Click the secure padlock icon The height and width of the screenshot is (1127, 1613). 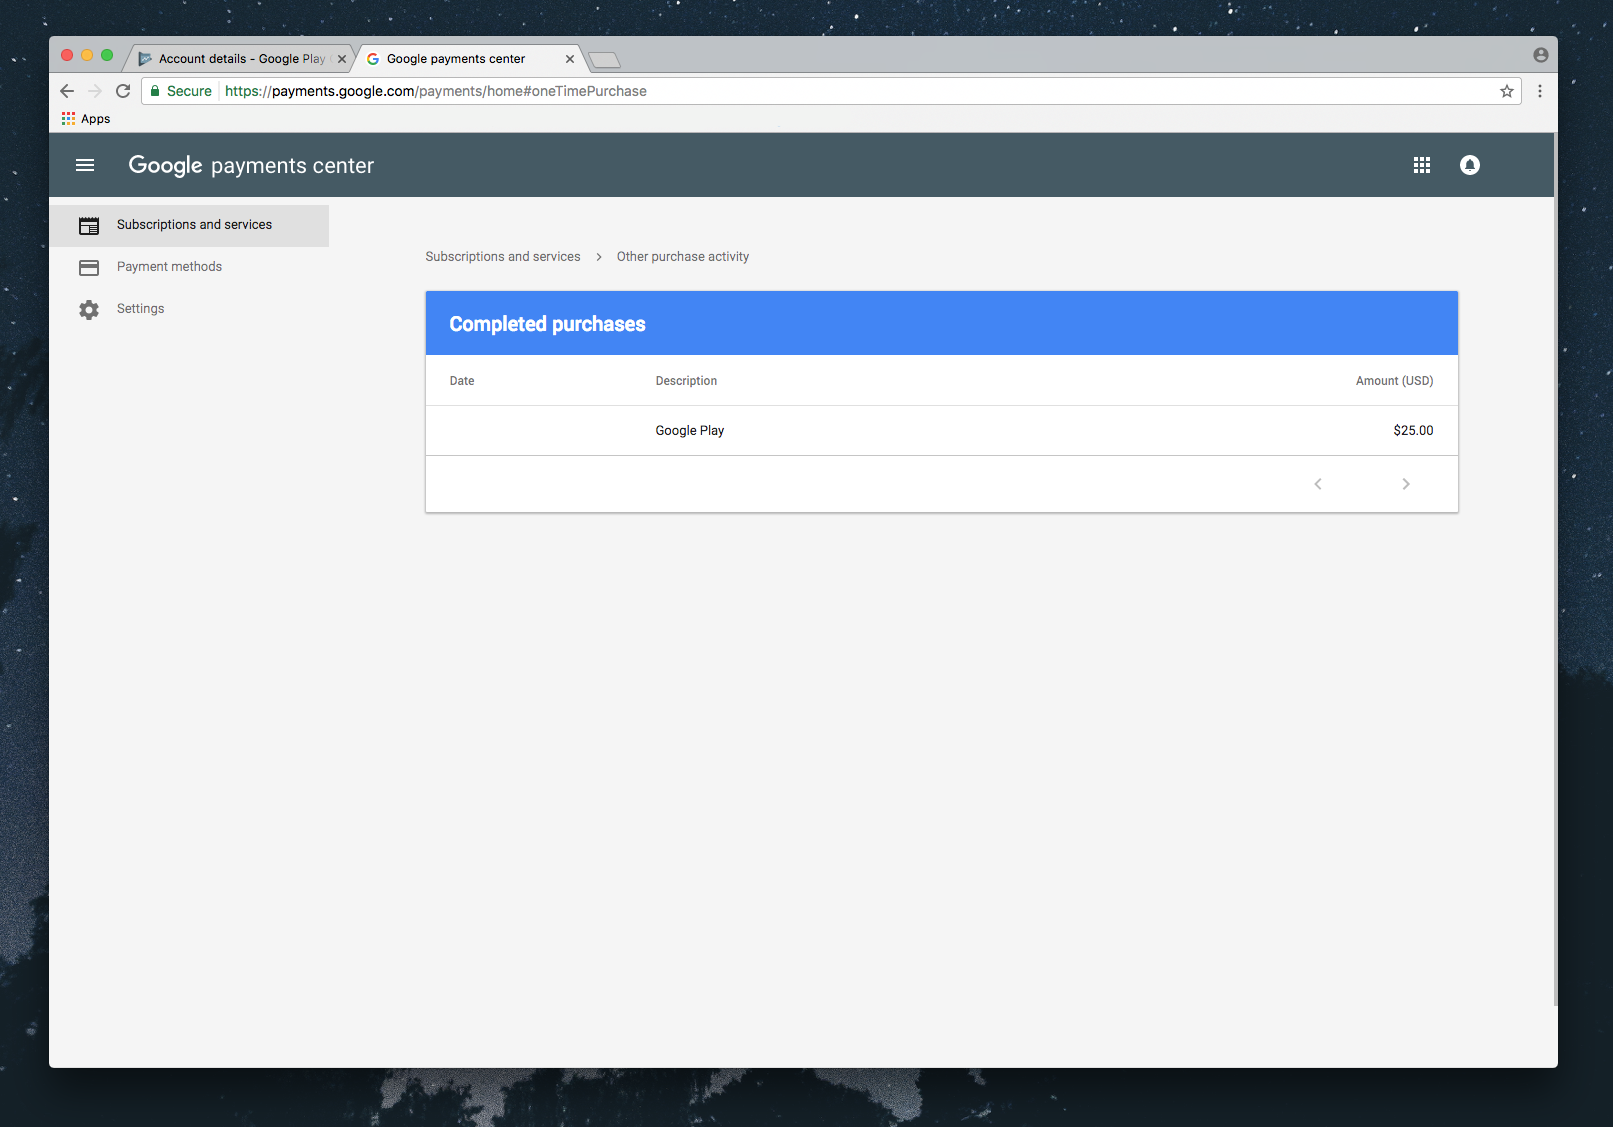pos(155,91)
